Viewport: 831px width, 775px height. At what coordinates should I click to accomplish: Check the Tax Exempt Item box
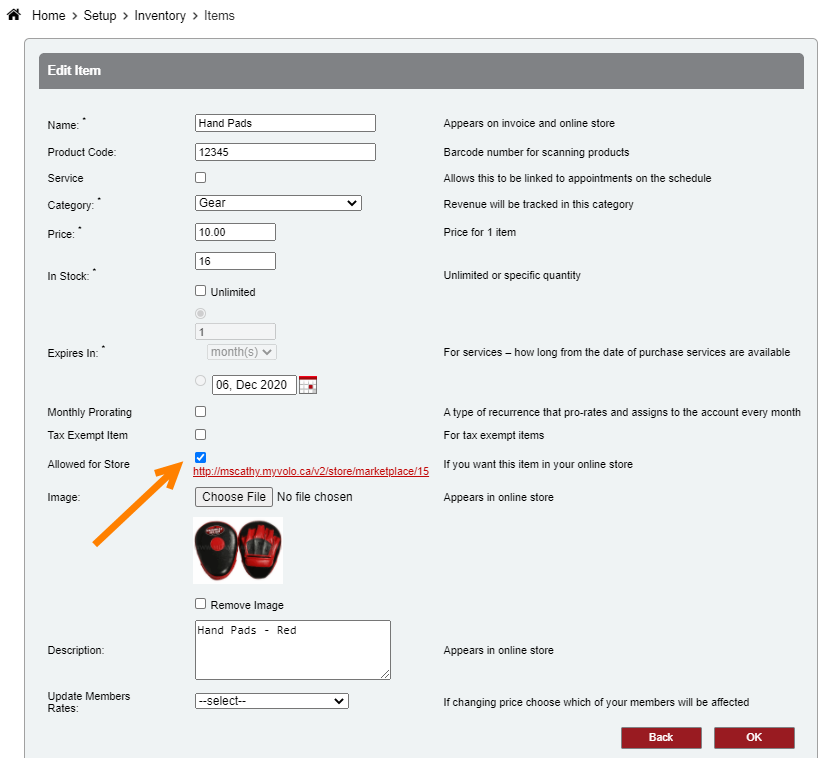(201, 435)
